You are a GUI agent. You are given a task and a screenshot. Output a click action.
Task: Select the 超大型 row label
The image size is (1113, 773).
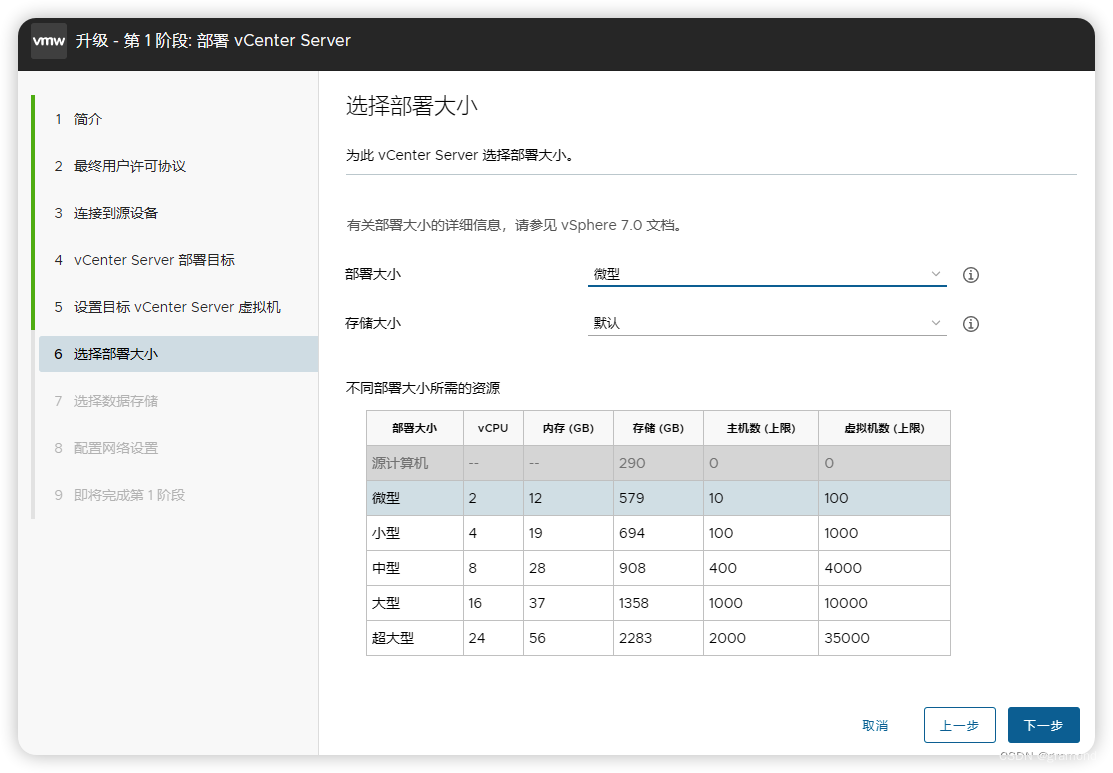pyautogui.click(x=393, y=638)
